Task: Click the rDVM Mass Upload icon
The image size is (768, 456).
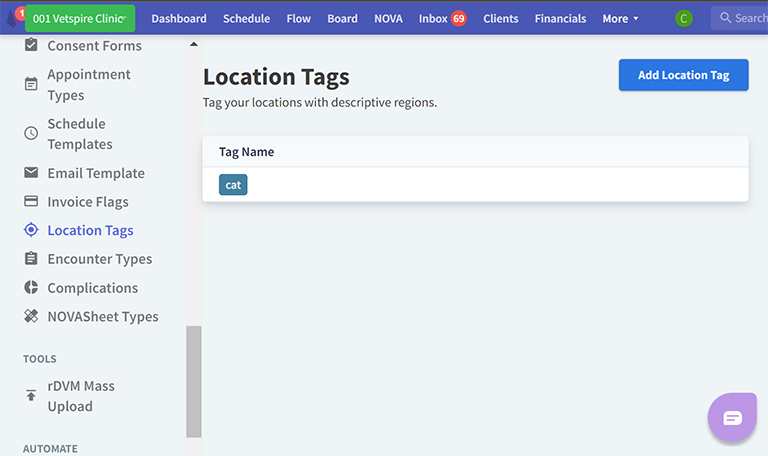Action: coord(31,396)
